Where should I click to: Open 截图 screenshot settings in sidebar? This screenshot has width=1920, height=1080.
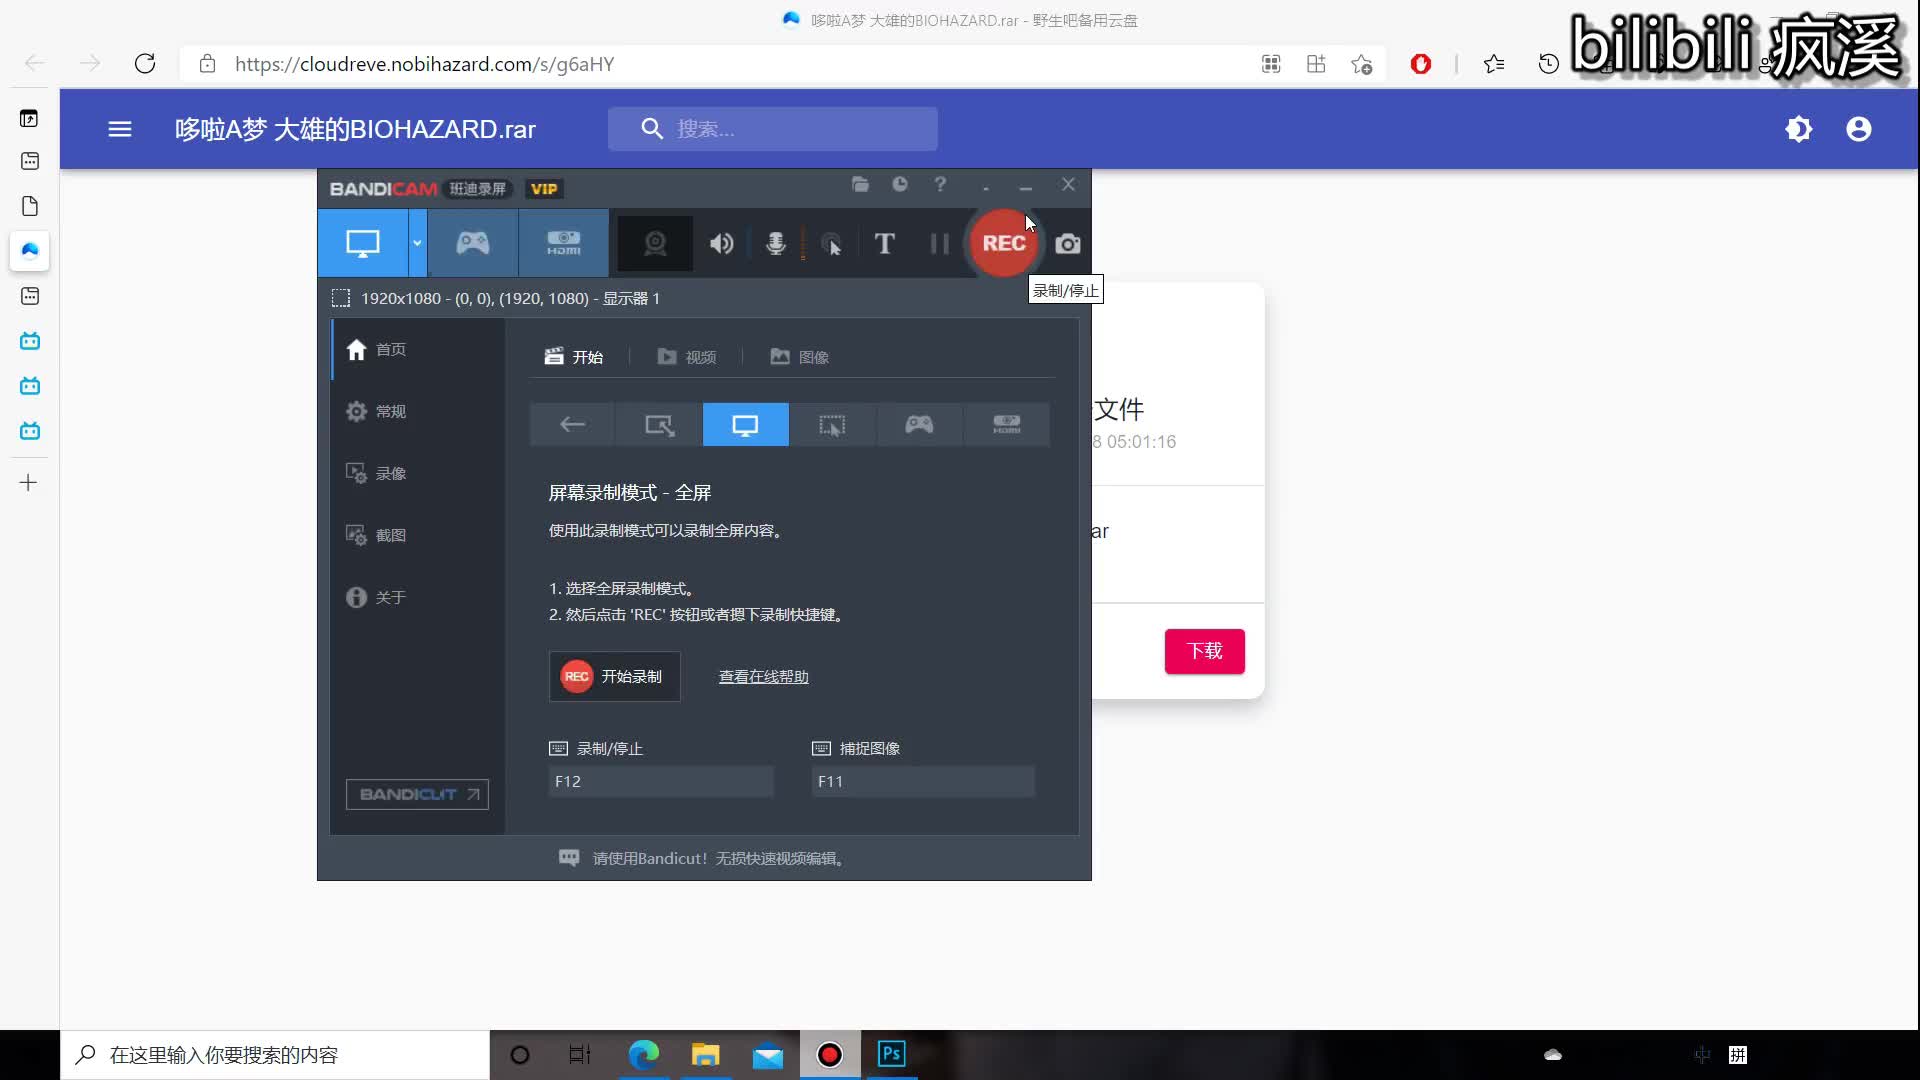coord(418,535)
